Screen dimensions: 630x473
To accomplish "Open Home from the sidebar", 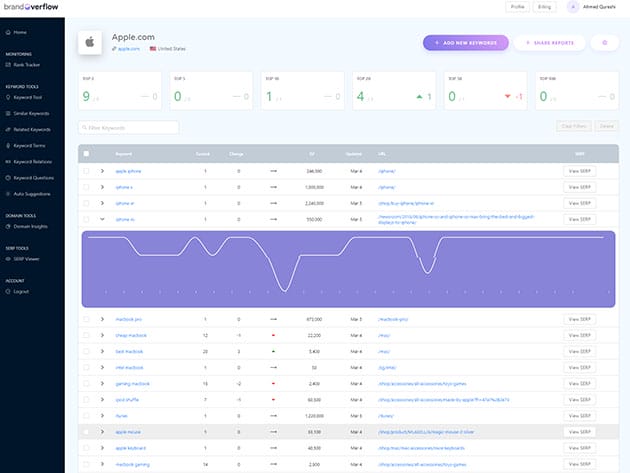I will (20, 32).
